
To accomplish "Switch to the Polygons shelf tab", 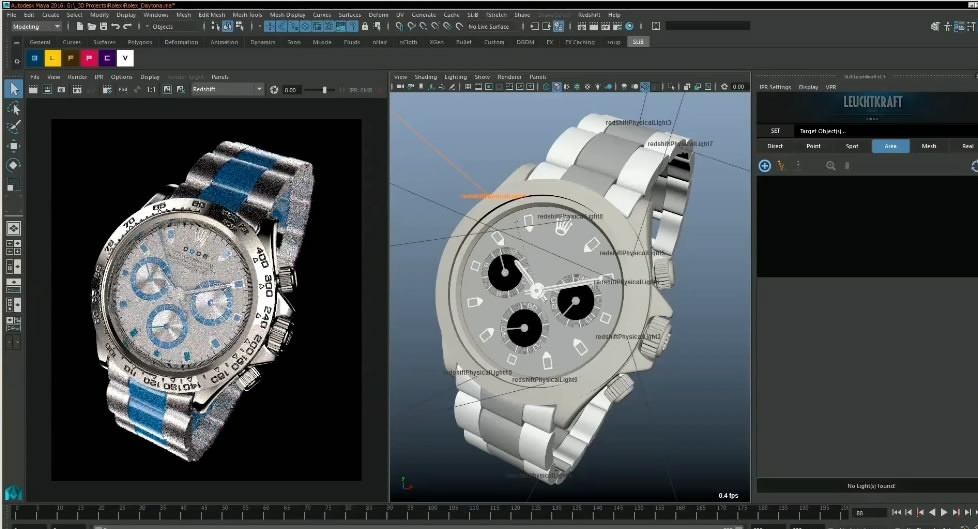I will point(140,42).
